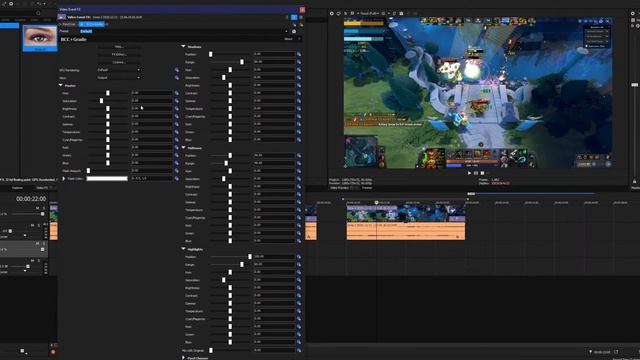Click the Master Hue slider handle
The height and width of the screenshot is (360, 640).
(108, 93)
